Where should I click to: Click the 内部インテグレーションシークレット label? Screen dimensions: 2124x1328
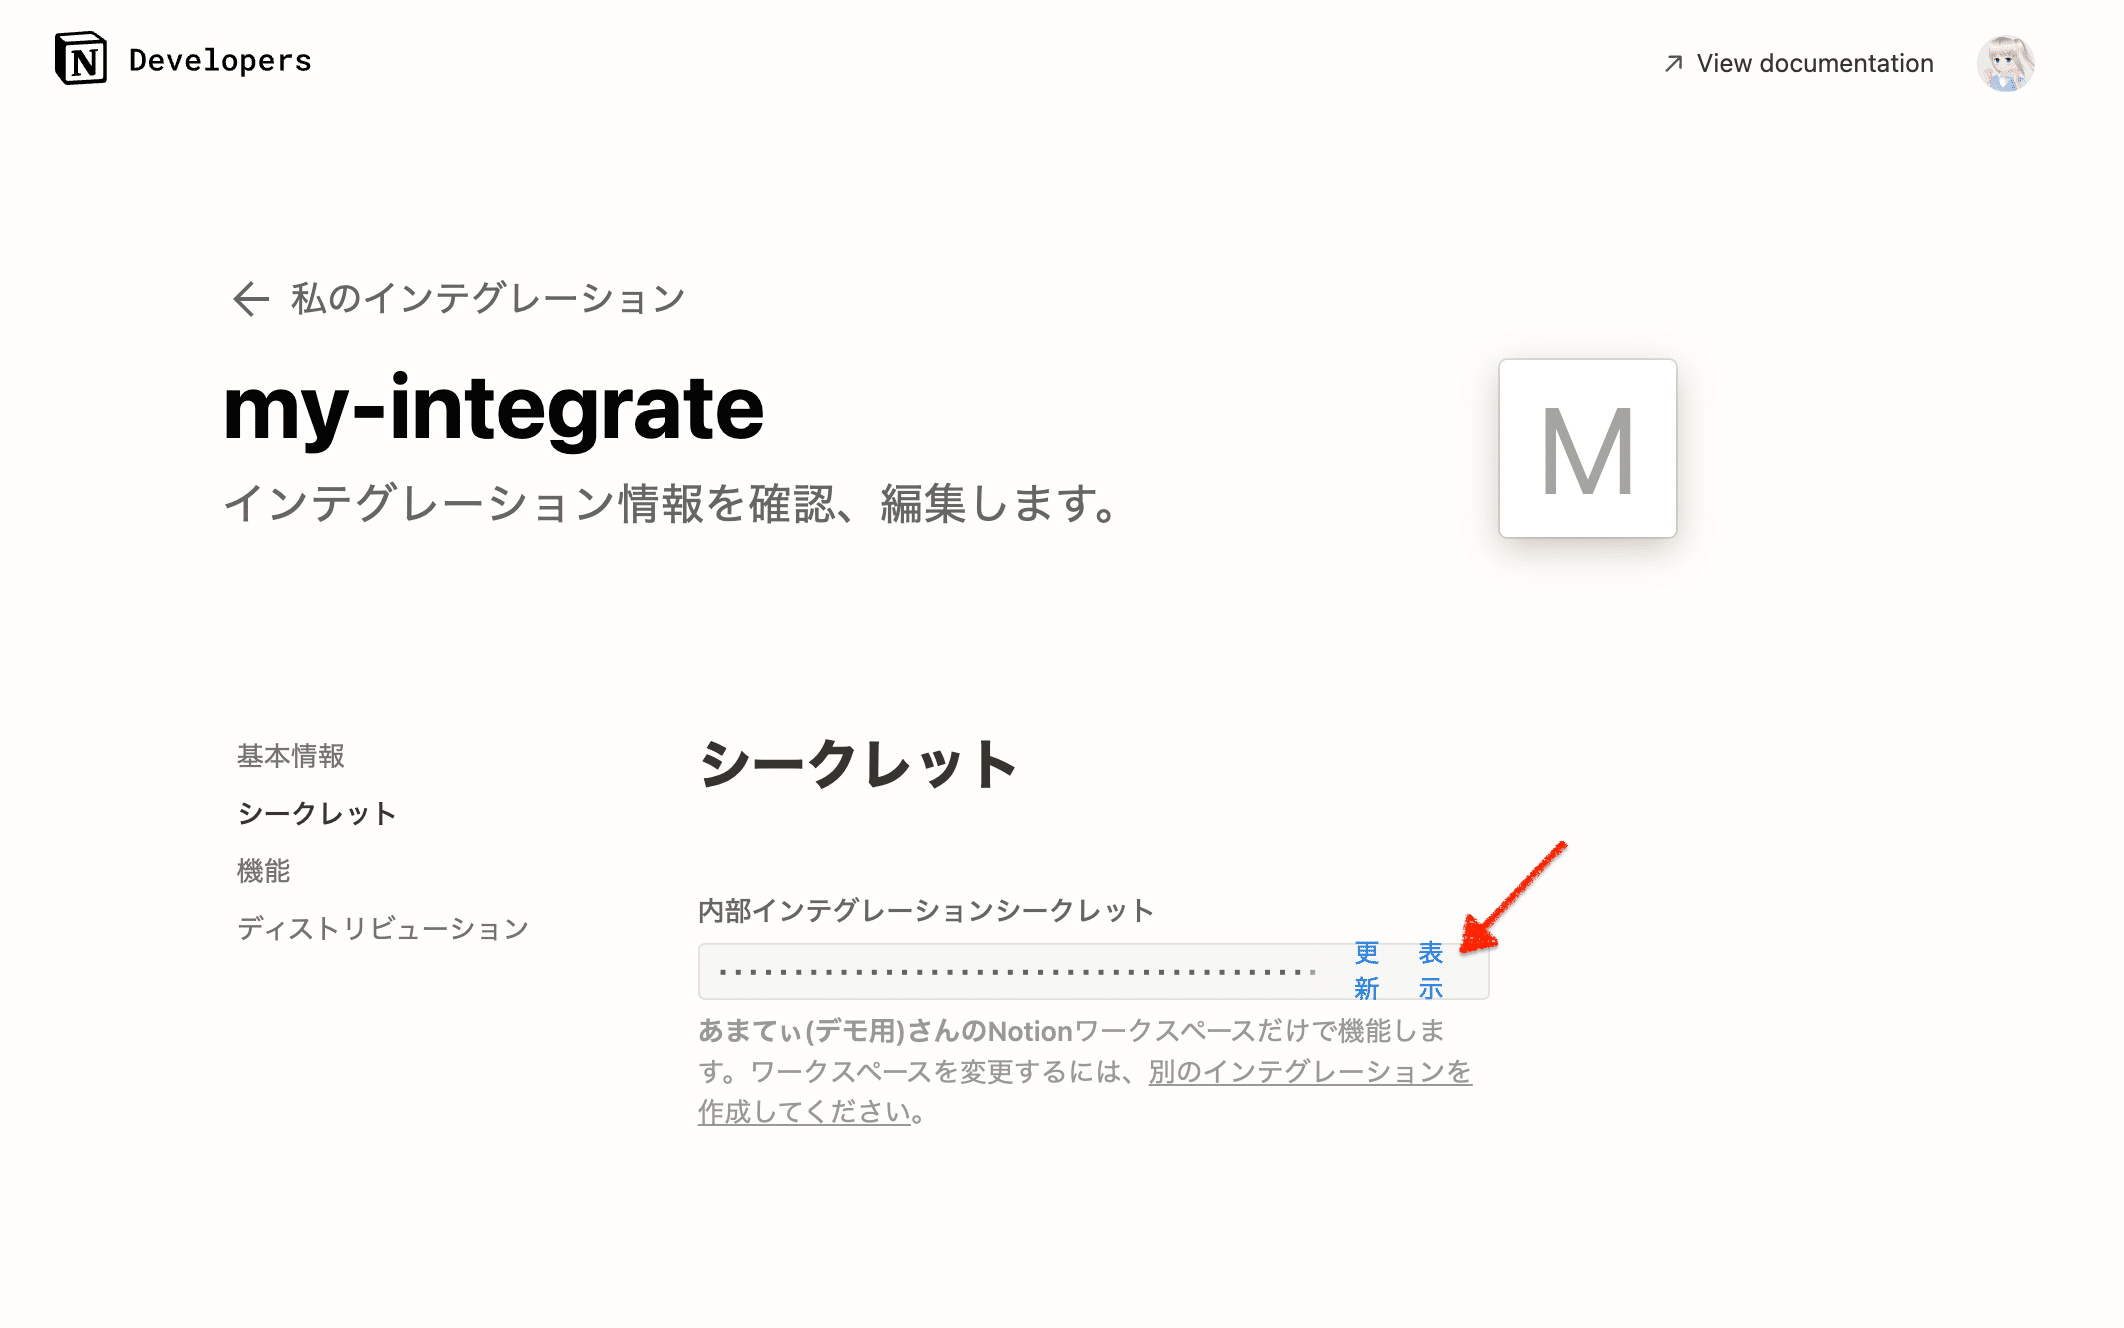926,911
